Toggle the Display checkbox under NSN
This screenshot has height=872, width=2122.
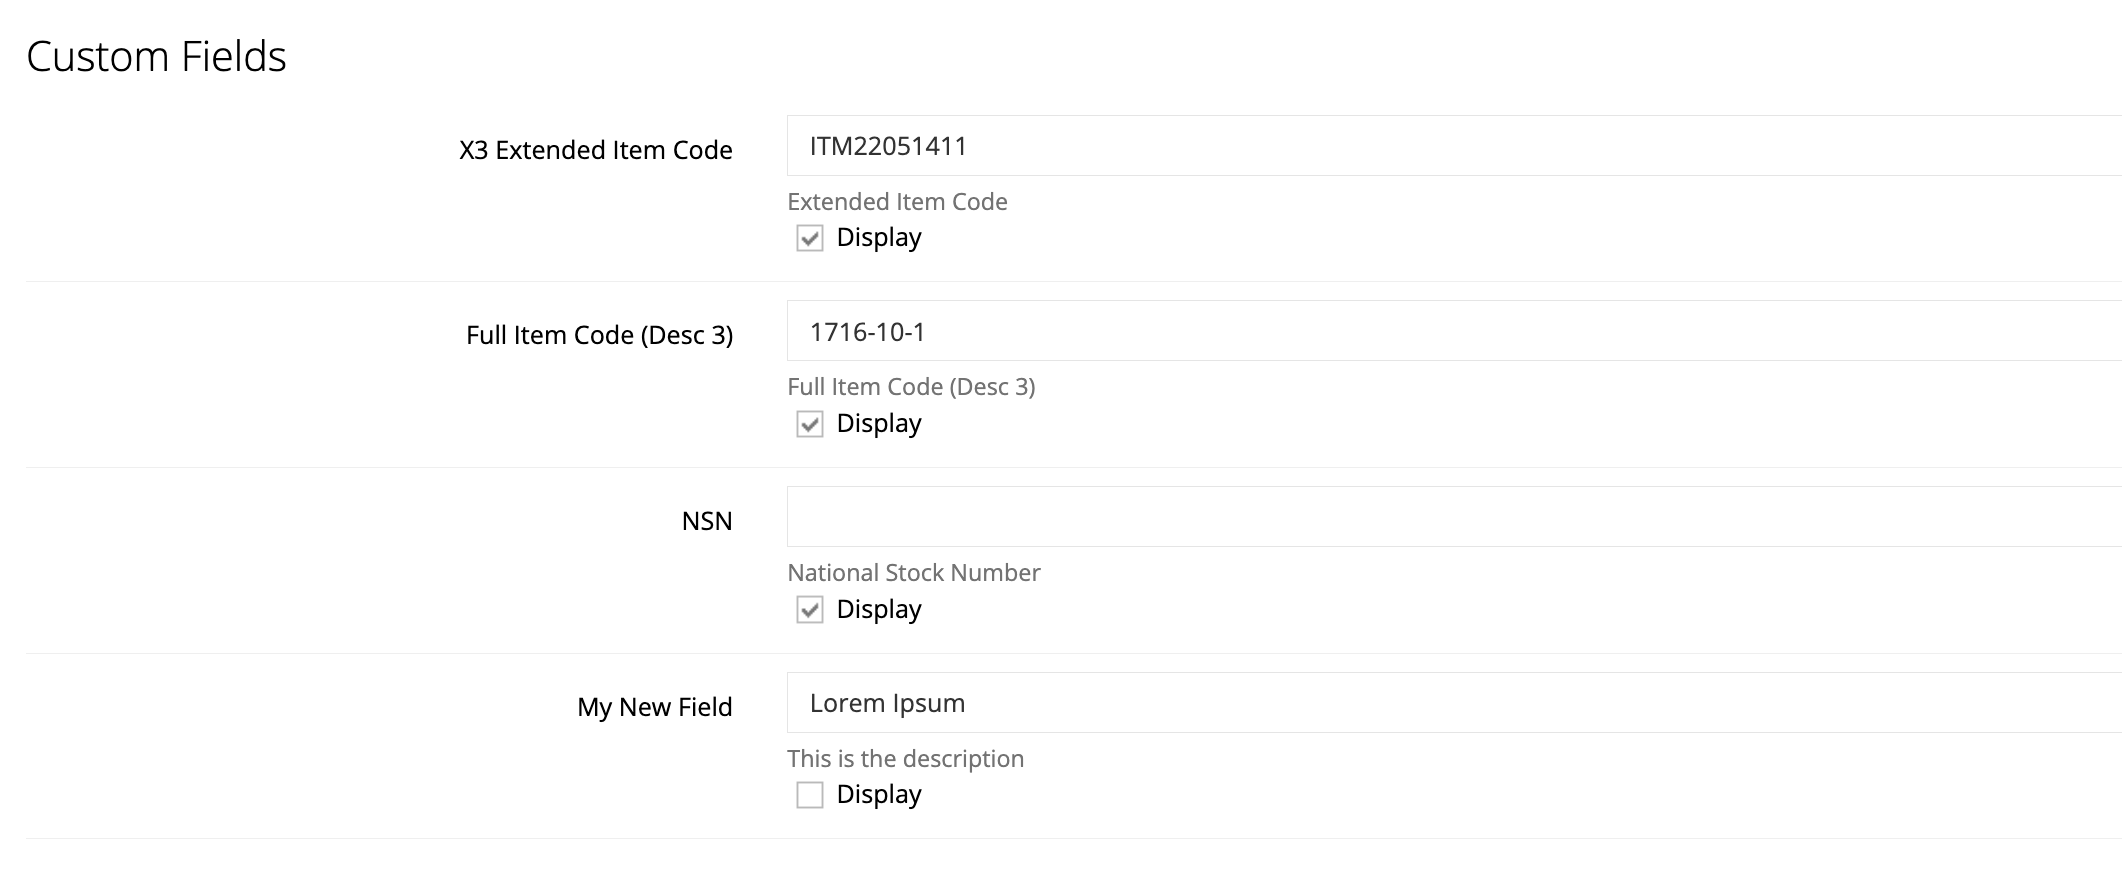point(809,610)
